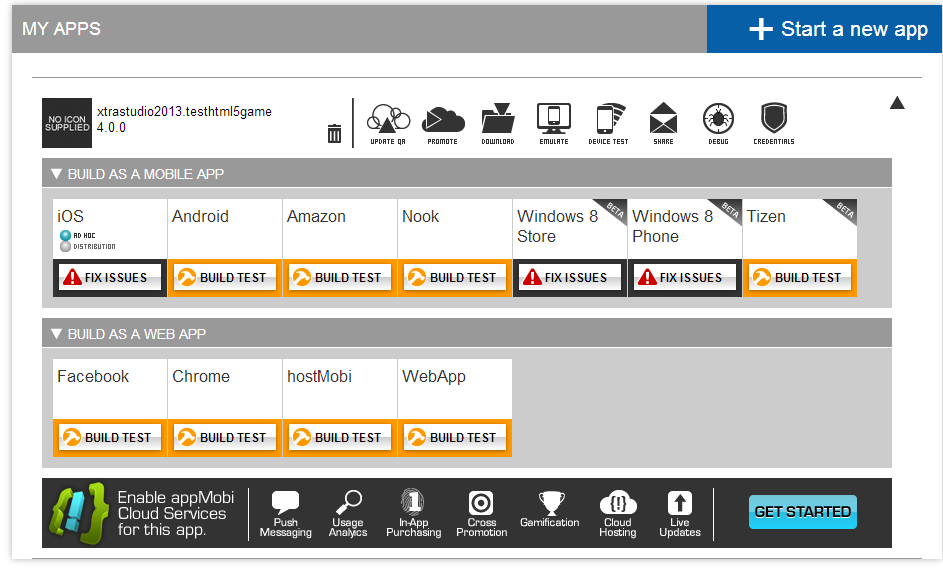Click Fix Issues under Windows 8 Store

pyautogui.click(x=570, y=277)
